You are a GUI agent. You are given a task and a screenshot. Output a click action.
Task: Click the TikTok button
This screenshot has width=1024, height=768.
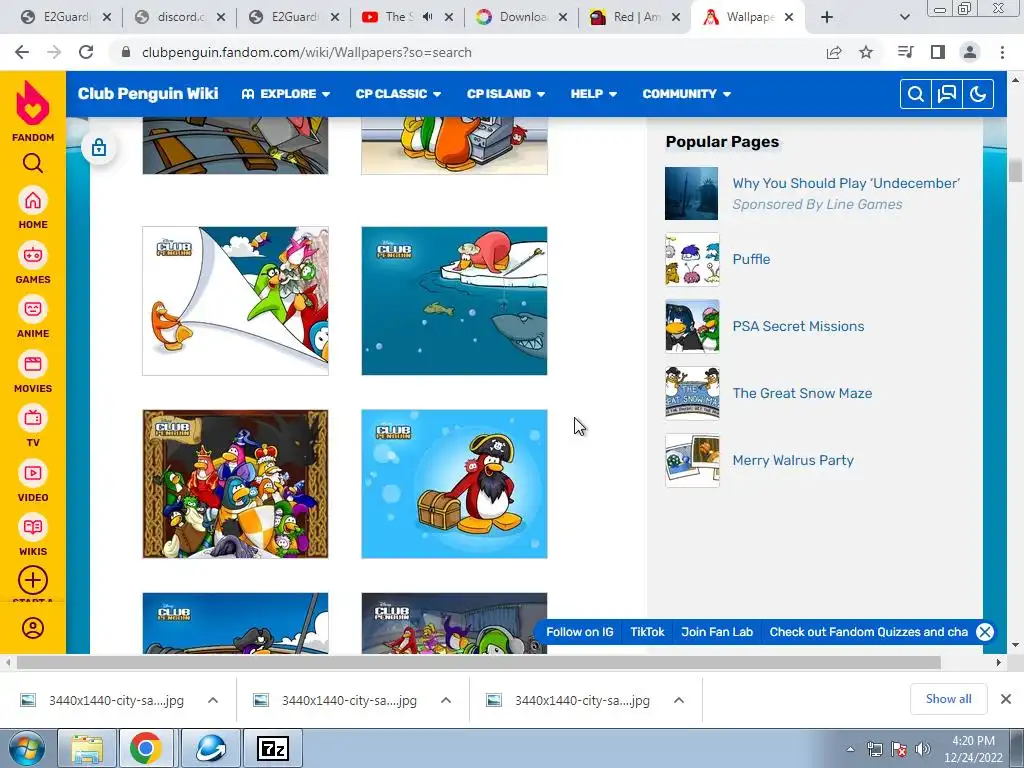(647, 632)
